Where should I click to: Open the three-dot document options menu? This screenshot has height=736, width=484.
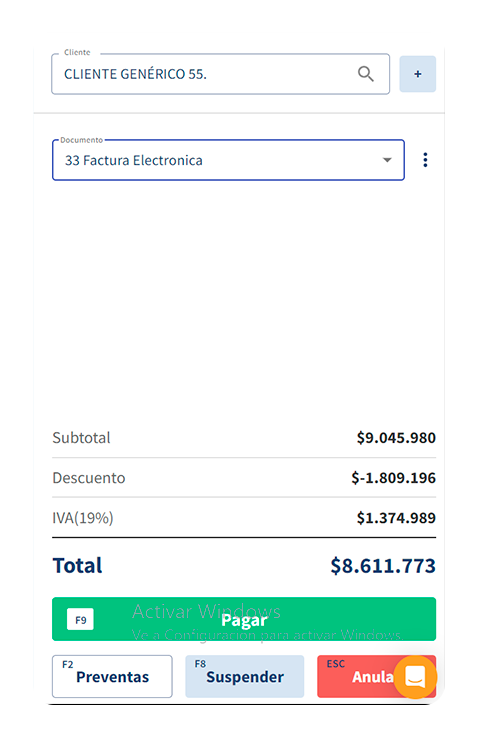[425, 160]
